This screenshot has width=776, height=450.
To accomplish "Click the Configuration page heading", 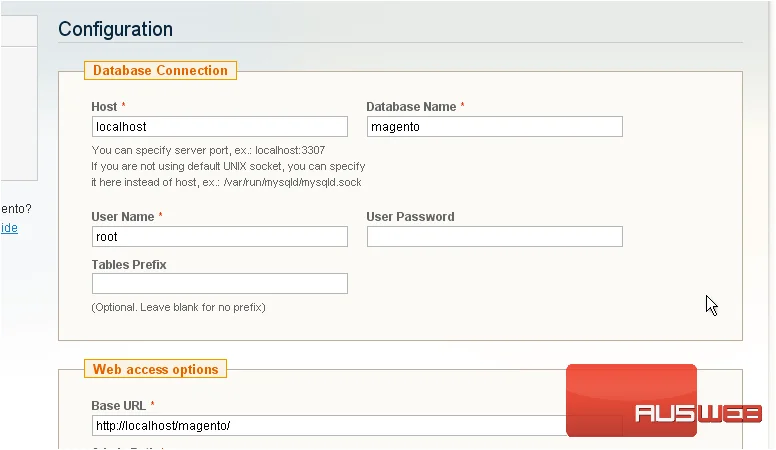I will pyautogui.click(x=115, y=29).
